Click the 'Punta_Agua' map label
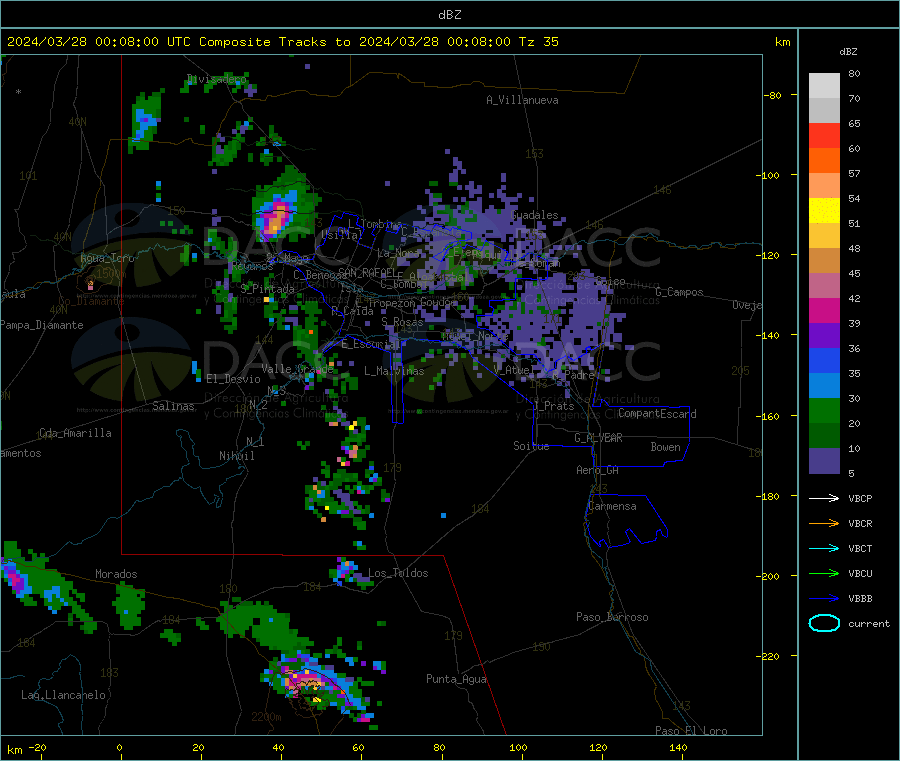 456,679
